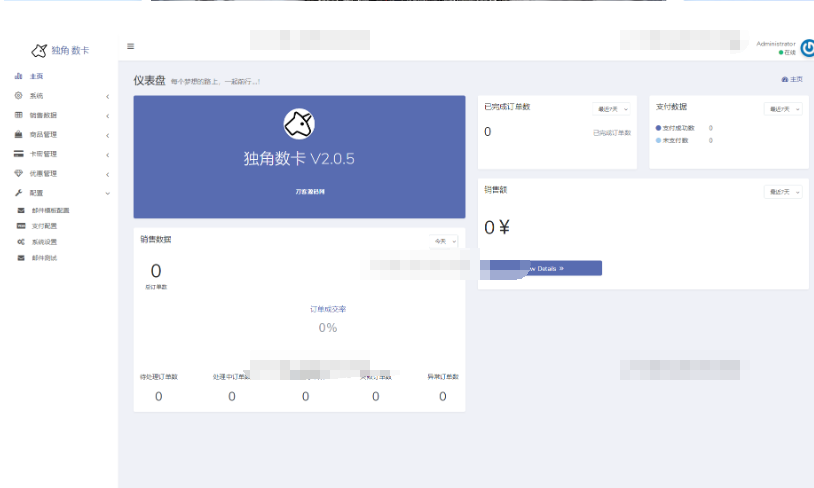Screen dimensions: 814x488
Task: Click the dashboard icon in the 主页 breadcrumb
Action: pyautogui.click(x=784, y=79)
